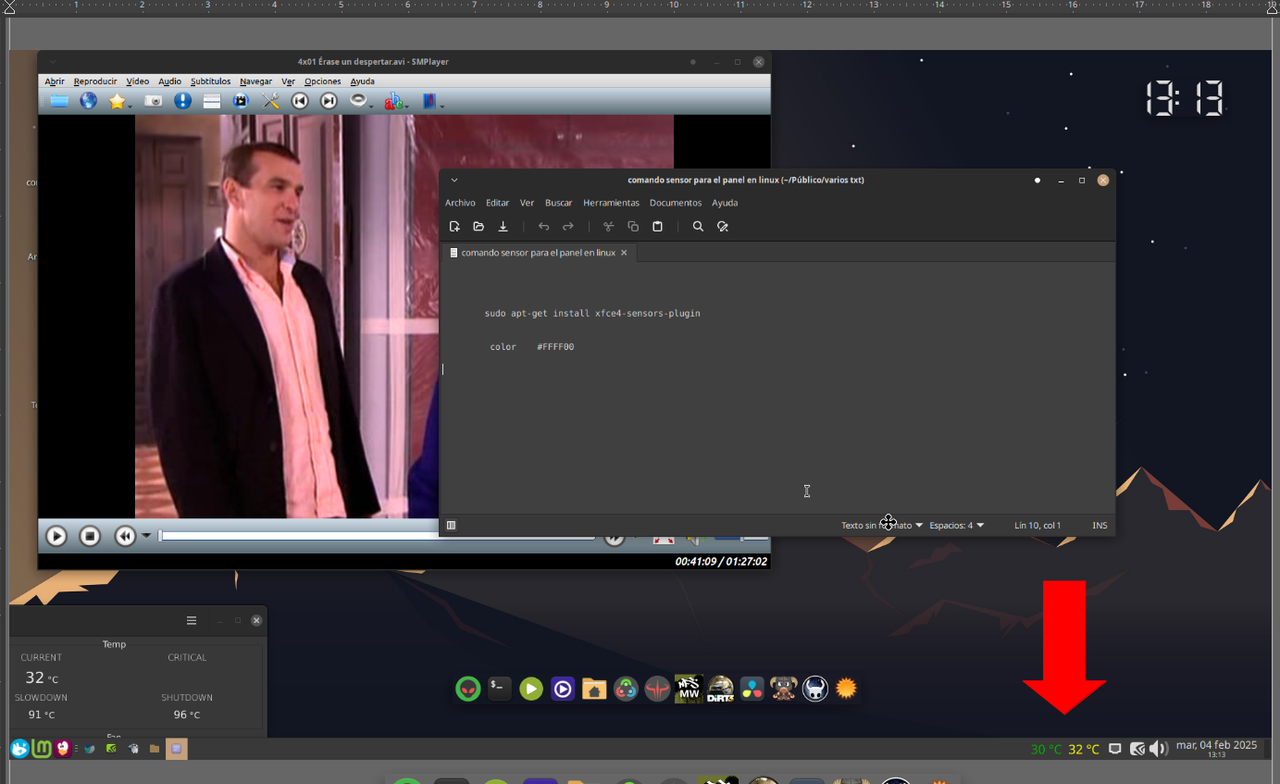
Task: Click the playlist icon in SMPlayer toolbar
Action: [211, 101]
